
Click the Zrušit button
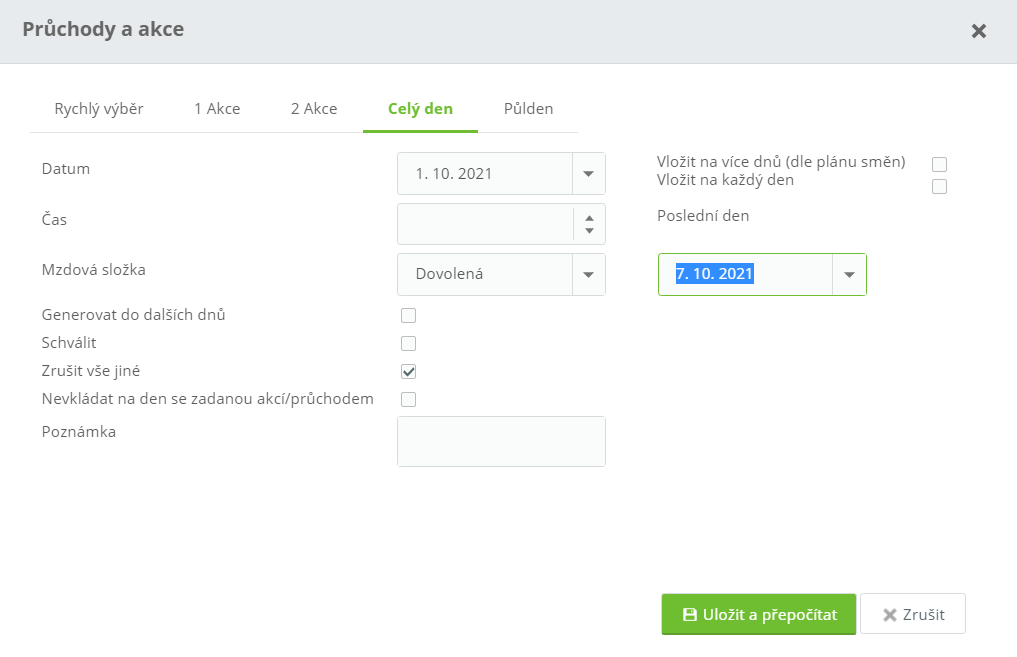tap(913, 615)
